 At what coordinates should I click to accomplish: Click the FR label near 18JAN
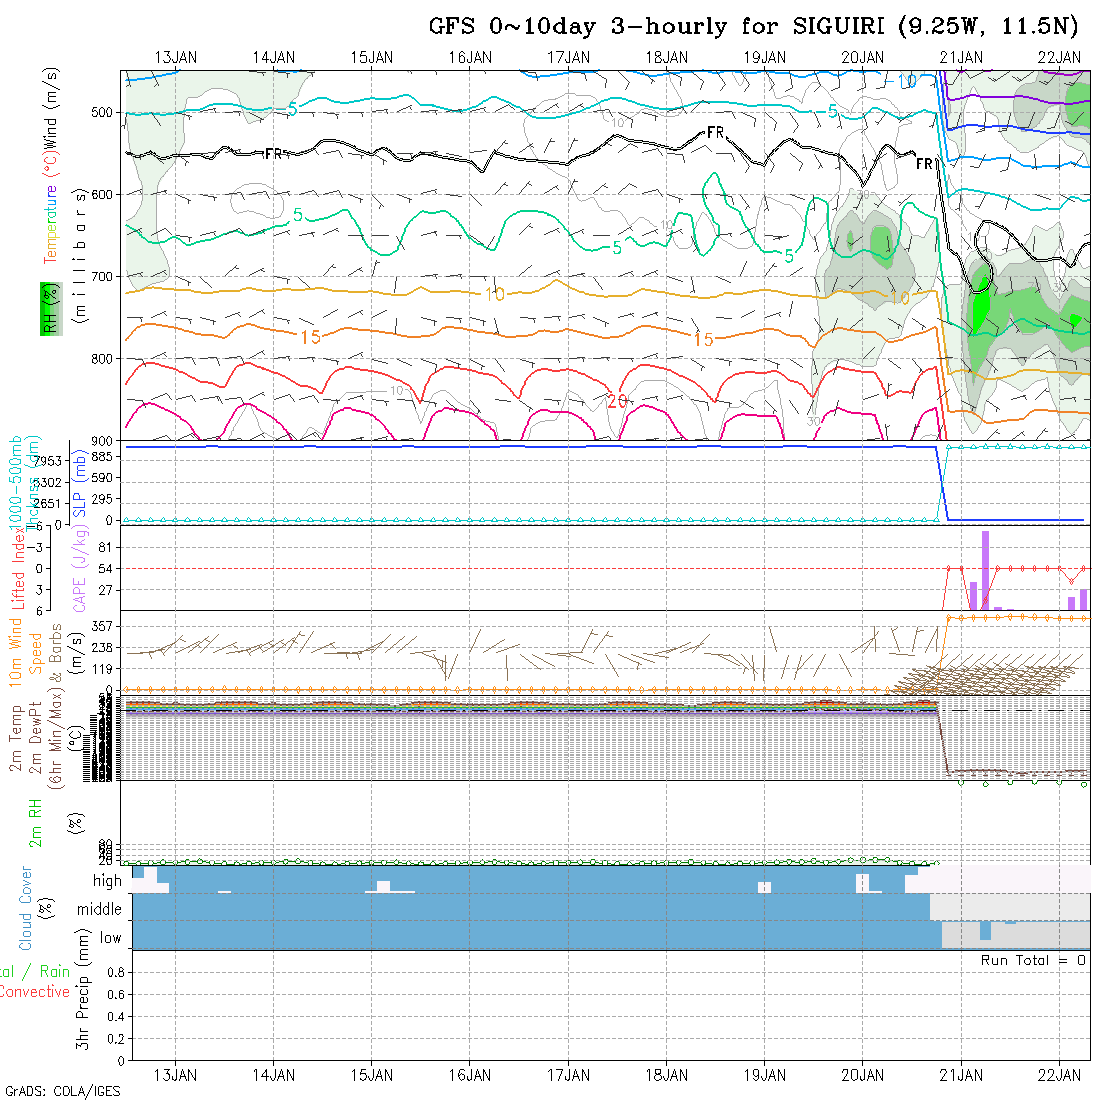click(x=715, y=132)
